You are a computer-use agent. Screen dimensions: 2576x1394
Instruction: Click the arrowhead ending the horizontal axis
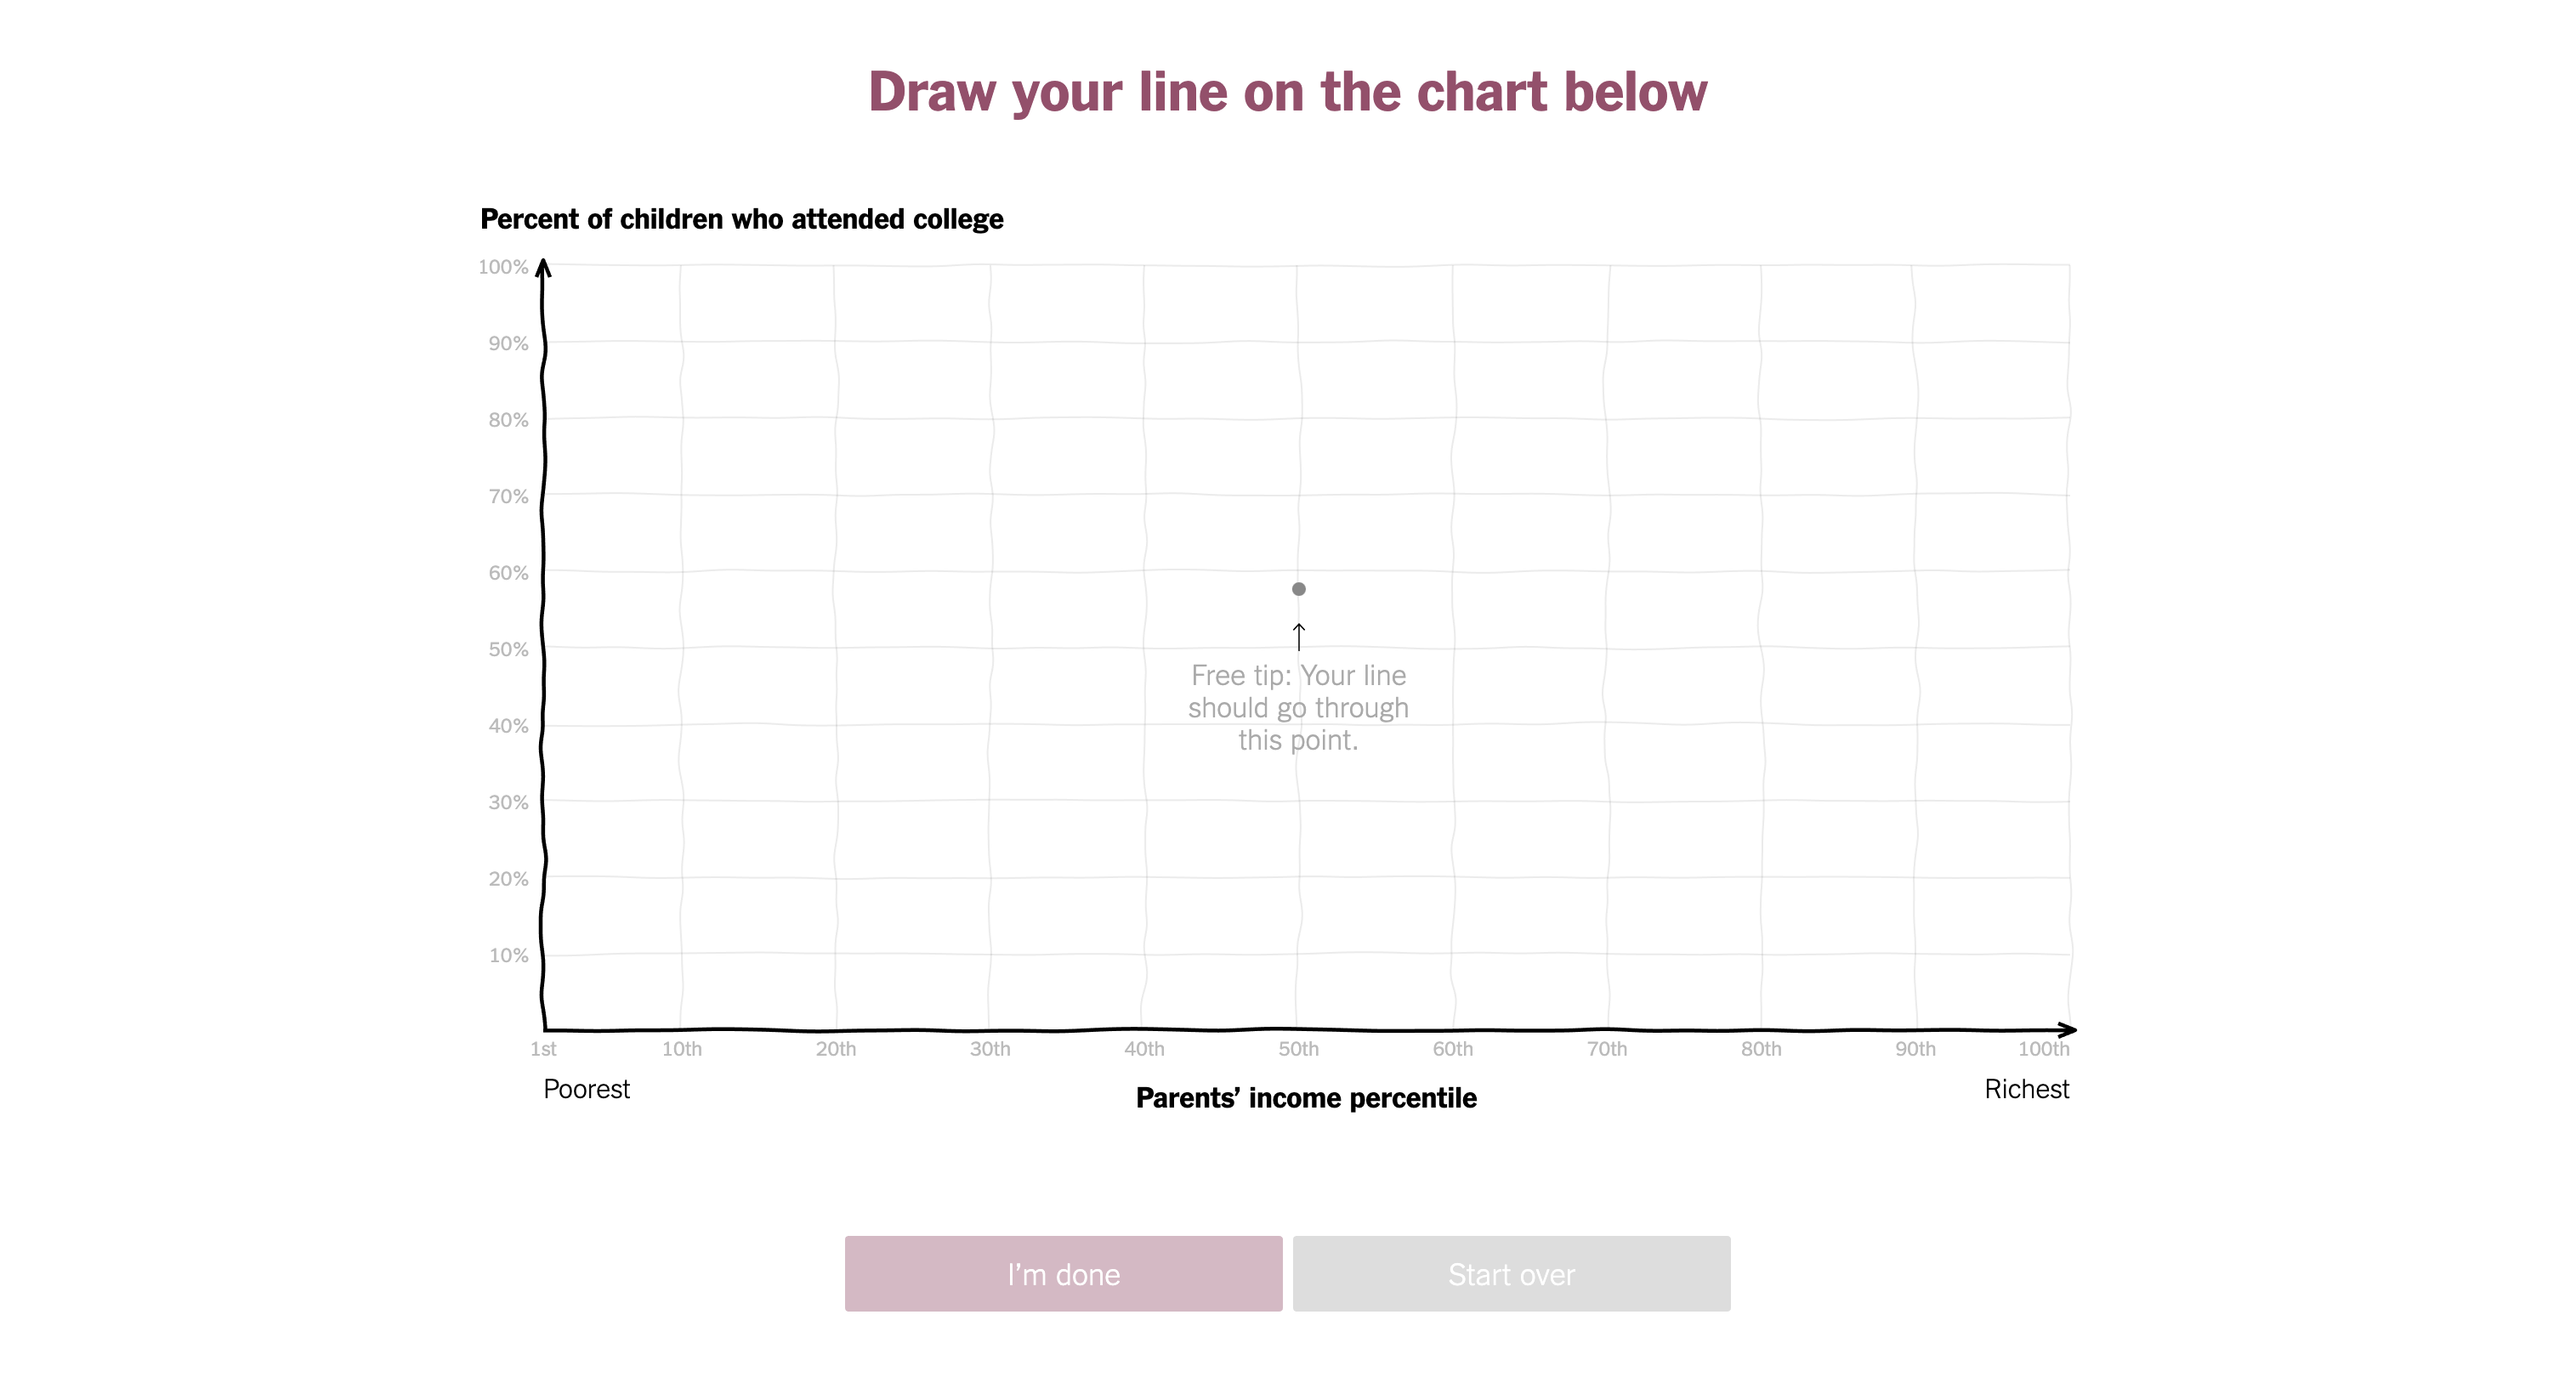[2066, 1029]
